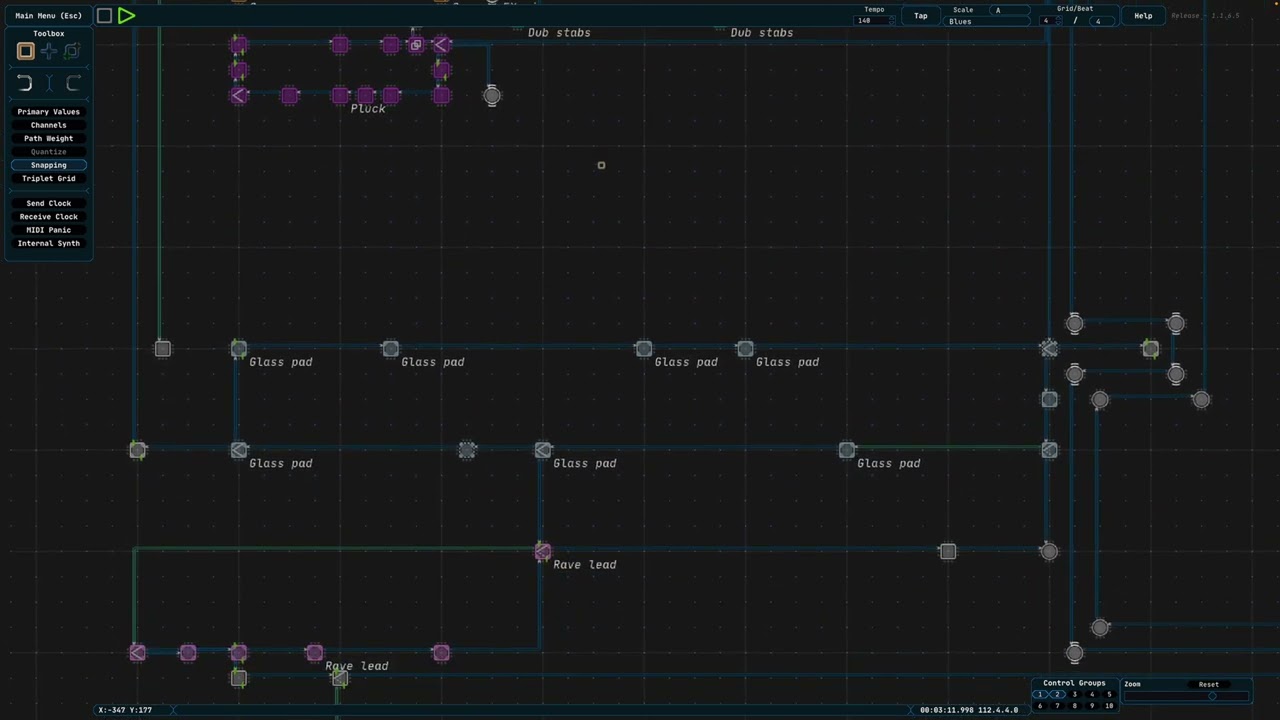Select the green-cornered node tool in Toolbox

click(72, 51)
